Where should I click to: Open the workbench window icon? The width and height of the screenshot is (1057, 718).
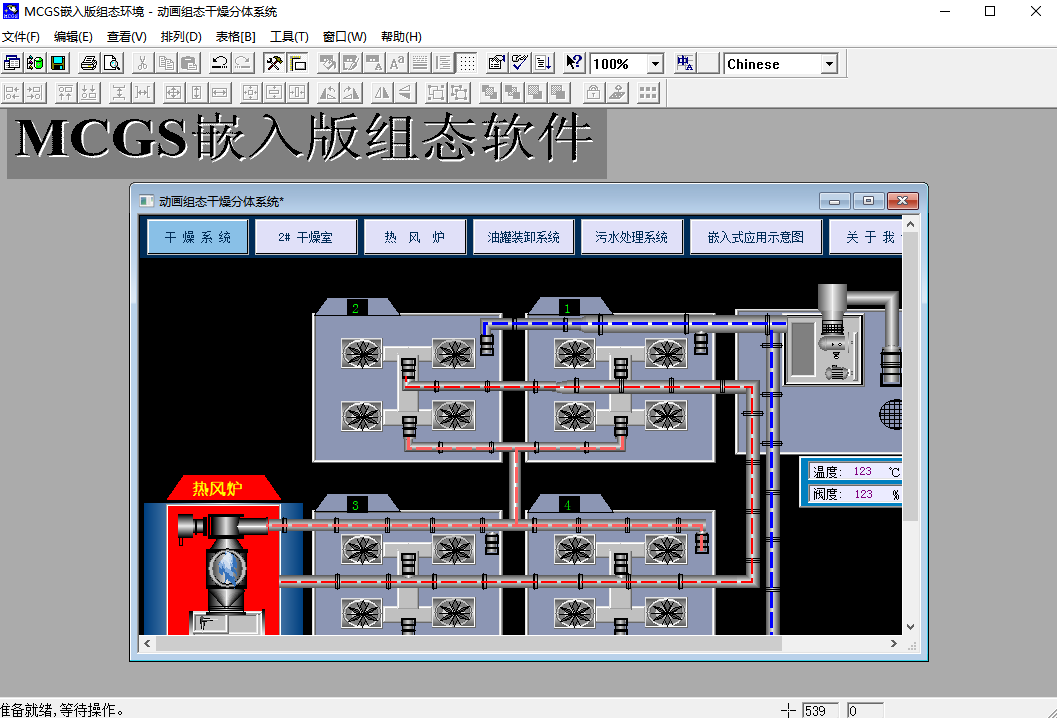(12, 63)
